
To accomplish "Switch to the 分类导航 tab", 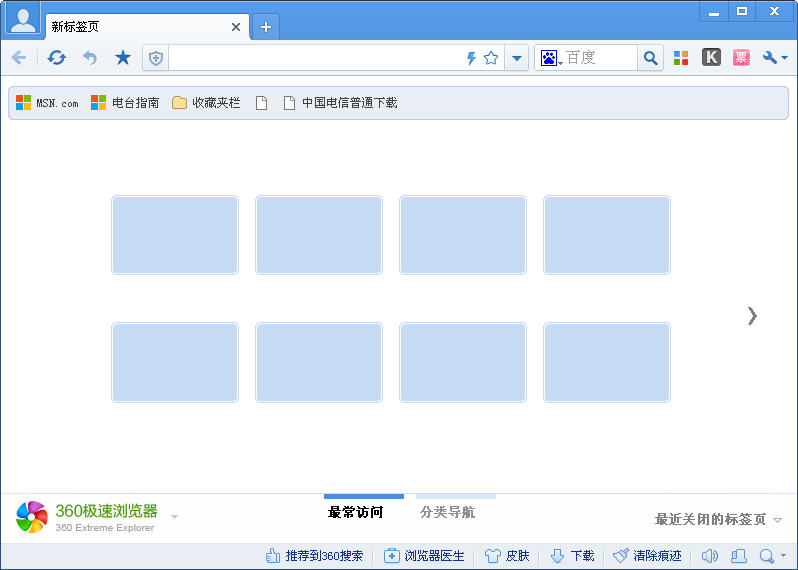I will [x=448, y=512].
